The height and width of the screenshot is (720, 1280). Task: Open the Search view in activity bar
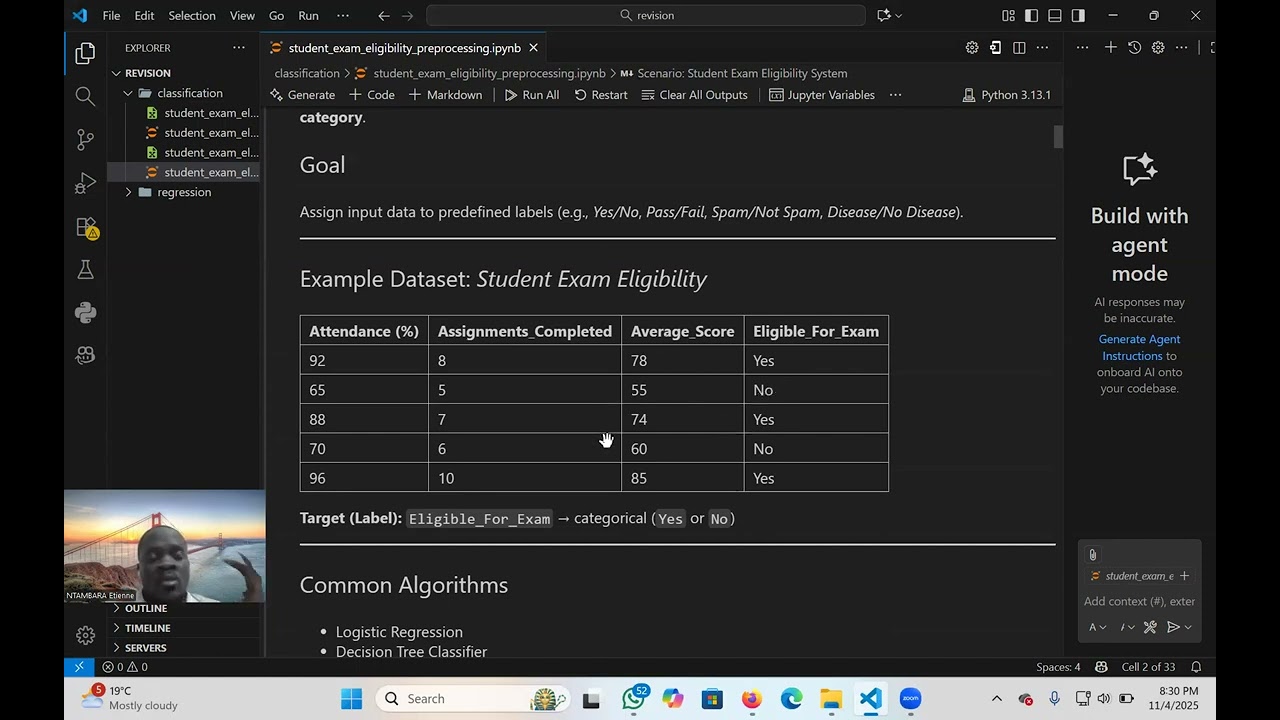(85, 96)
